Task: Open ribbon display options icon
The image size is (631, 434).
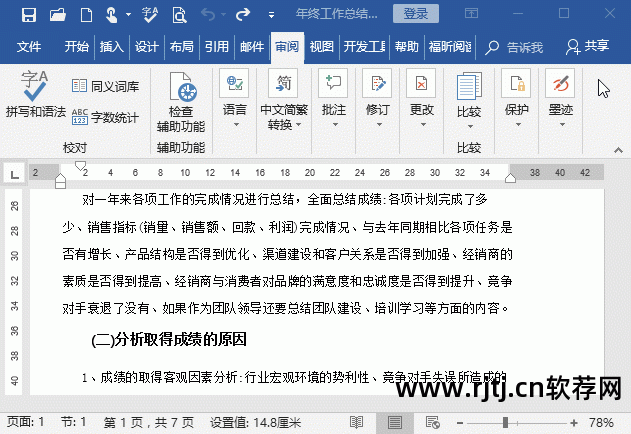Action: [x=471, y=14]
